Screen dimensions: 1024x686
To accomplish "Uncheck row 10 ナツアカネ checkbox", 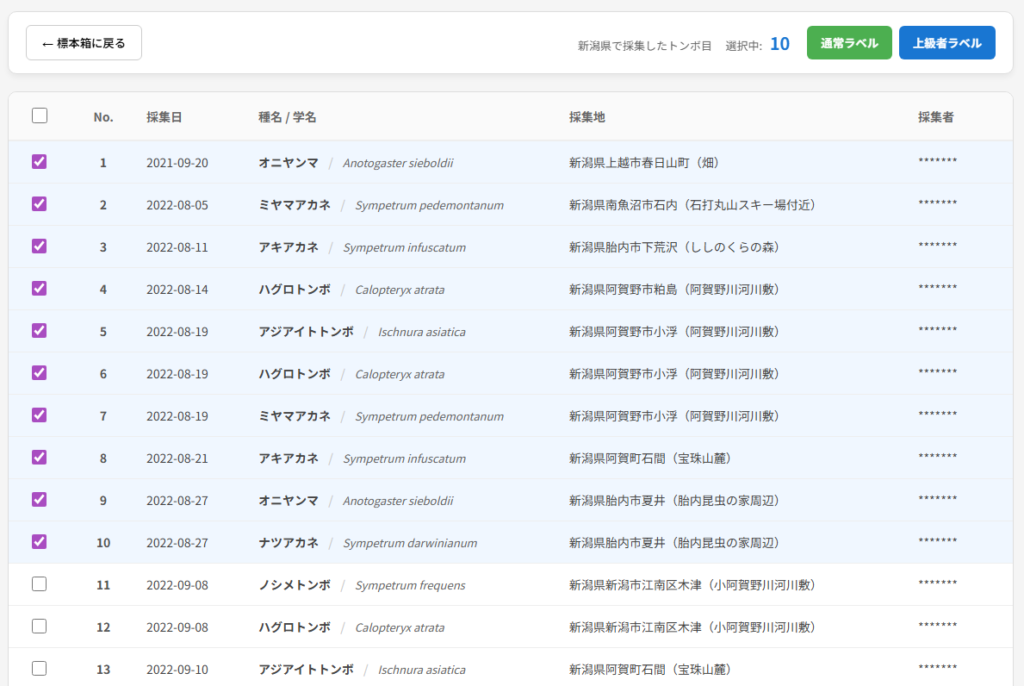I will point(40,542).
